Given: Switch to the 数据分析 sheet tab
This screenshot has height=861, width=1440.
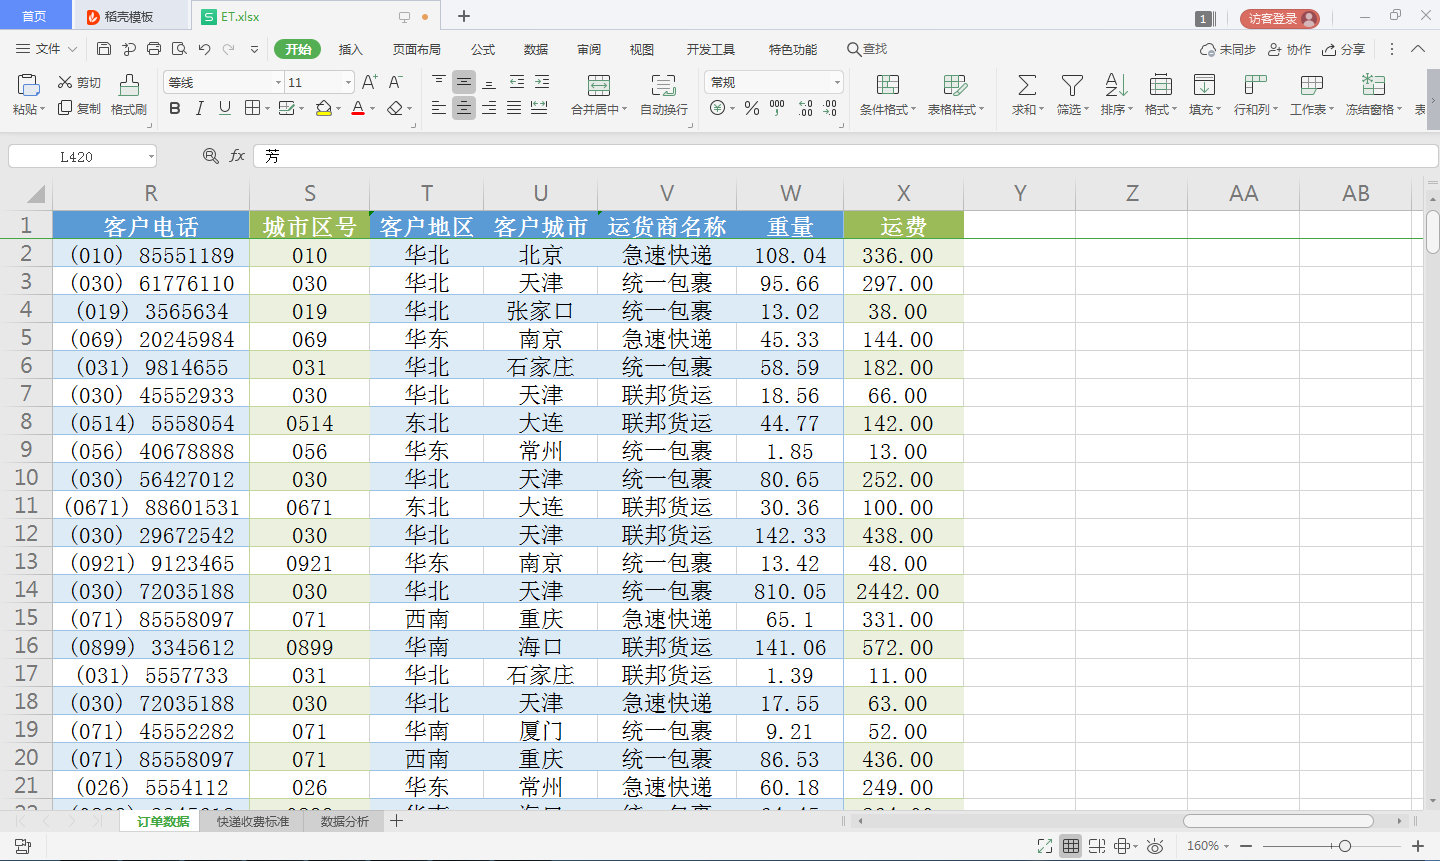Looking at the screenshot, I should click(345, 821).
